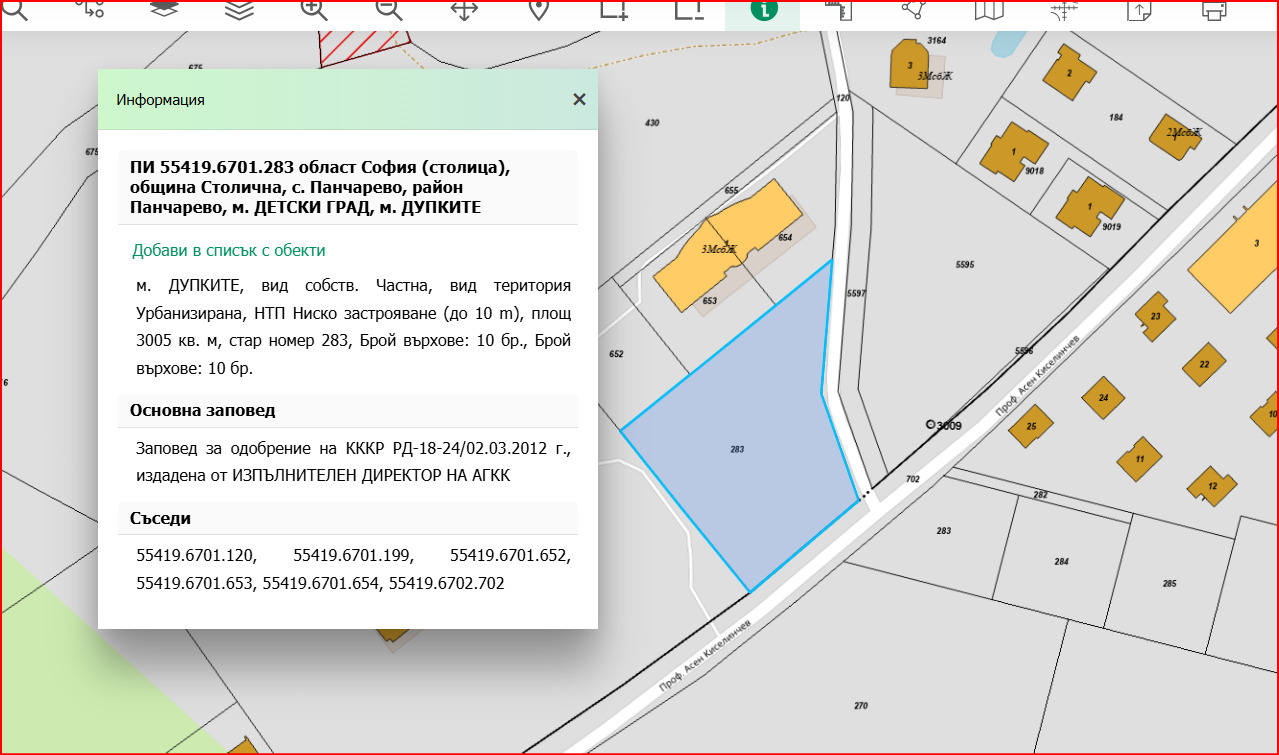Click the zoom in magnifier
Screen dimensions: 1279x755
[314, 10]
